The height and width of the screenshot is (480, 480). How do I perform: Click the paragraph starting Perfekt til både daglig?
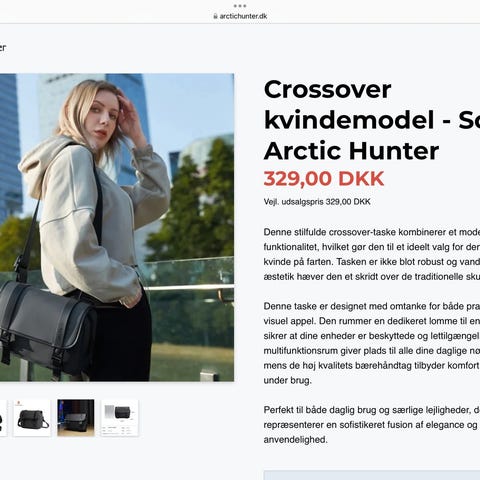pos(372,425)
